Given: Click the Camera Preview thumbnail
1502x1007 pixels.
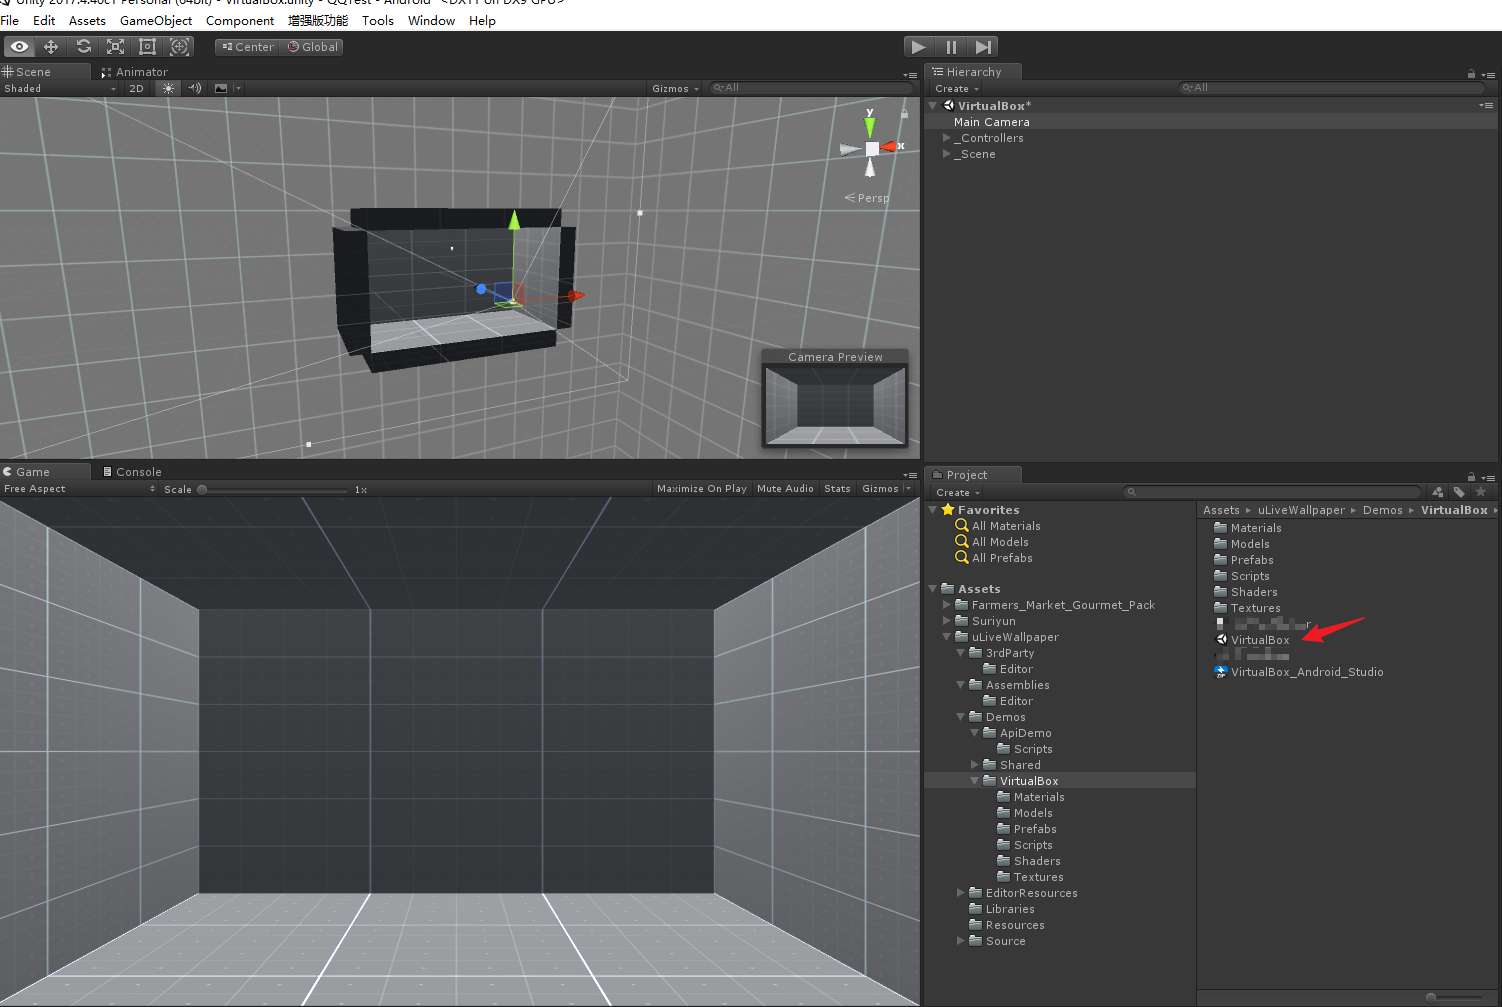Looking at the screenshot, I should [x=835, y=405].
